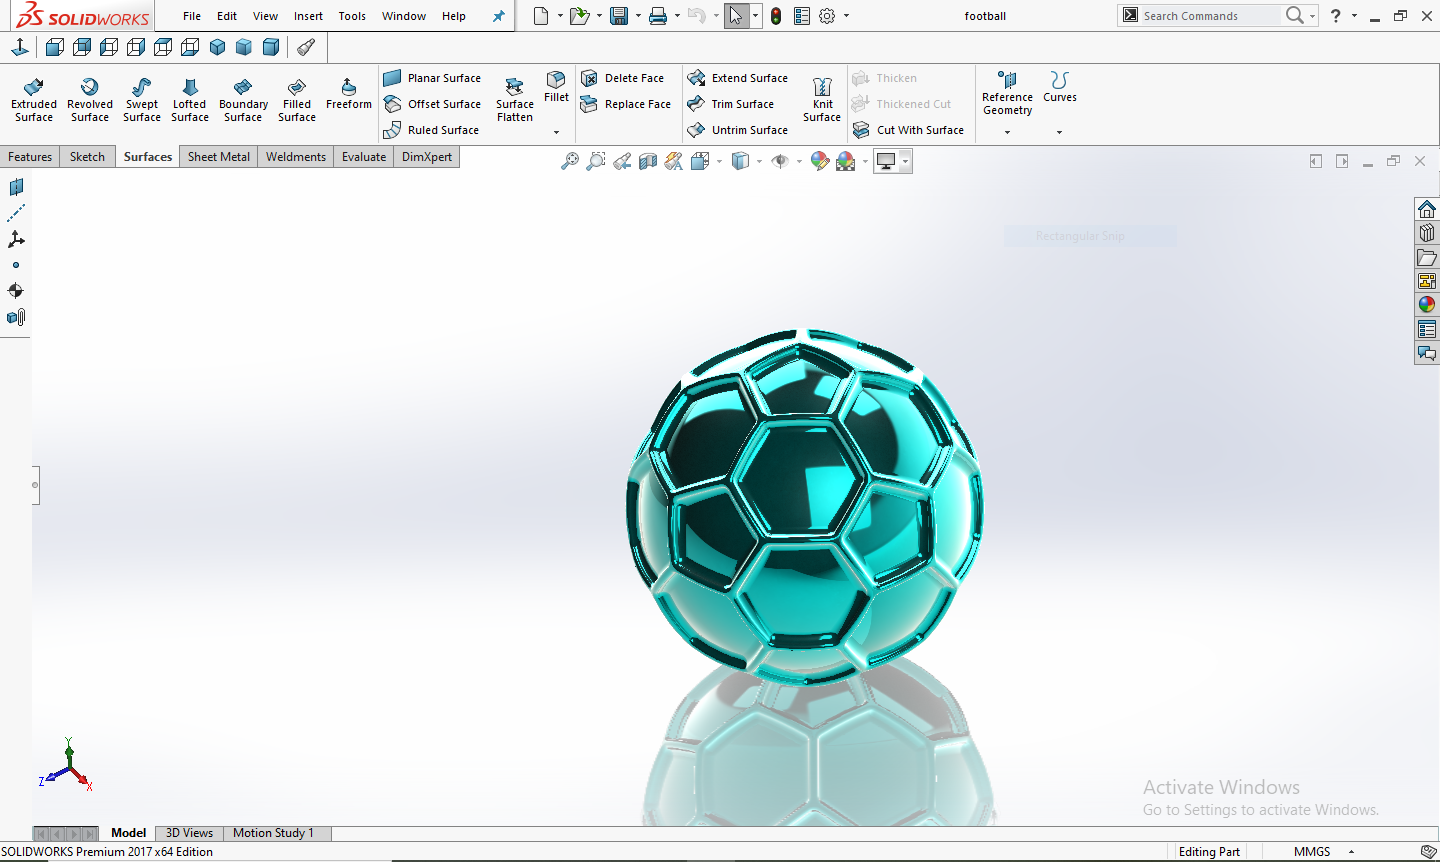Click the Print icon
The image size is (1440, 862).
658,16
